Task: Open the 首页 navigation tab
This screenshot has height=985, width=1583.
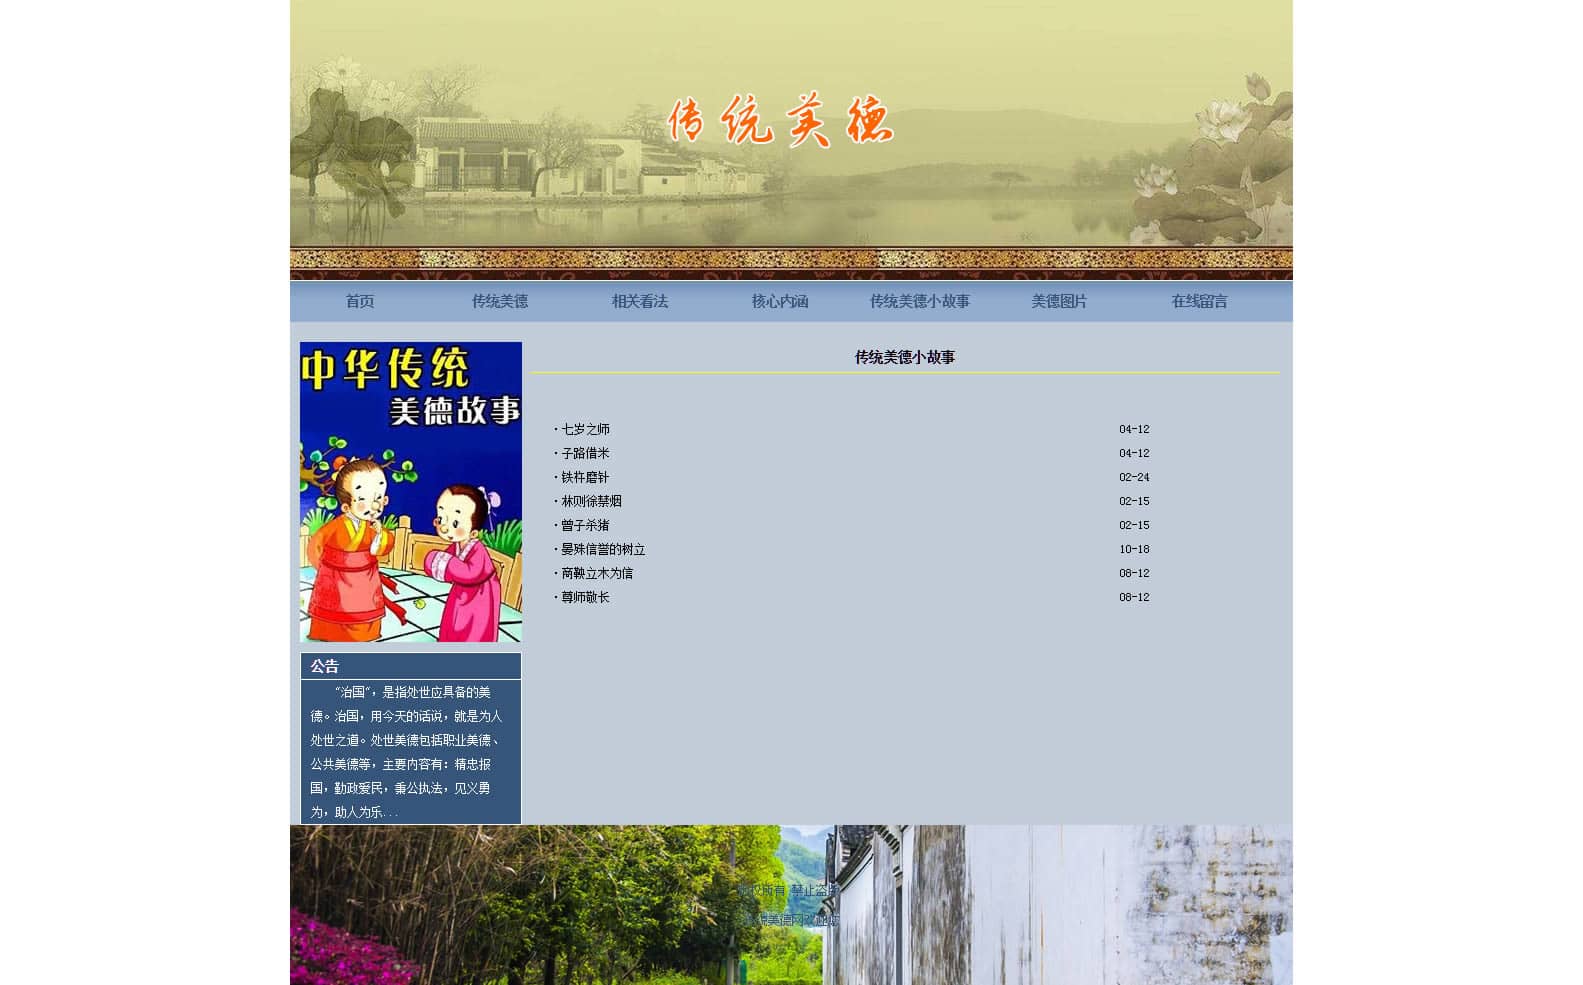Action: [x=360, y=301]
